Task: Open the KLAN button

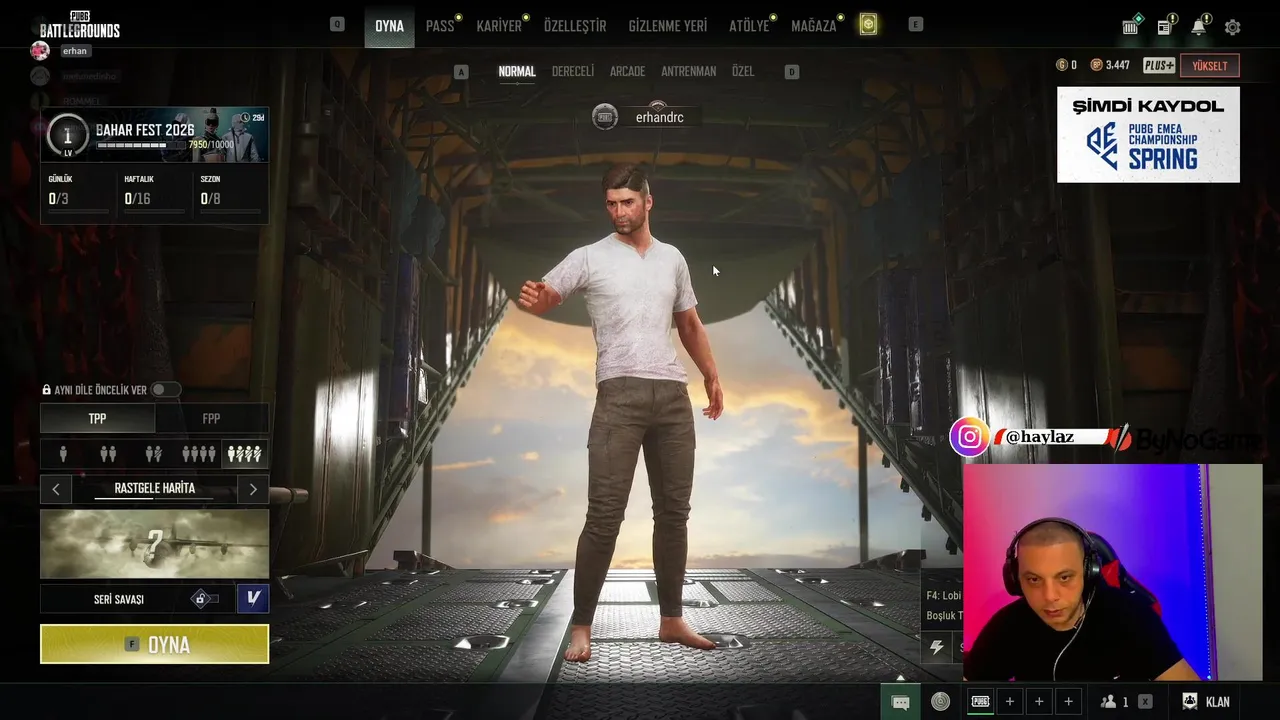Action: [1206, 702]
